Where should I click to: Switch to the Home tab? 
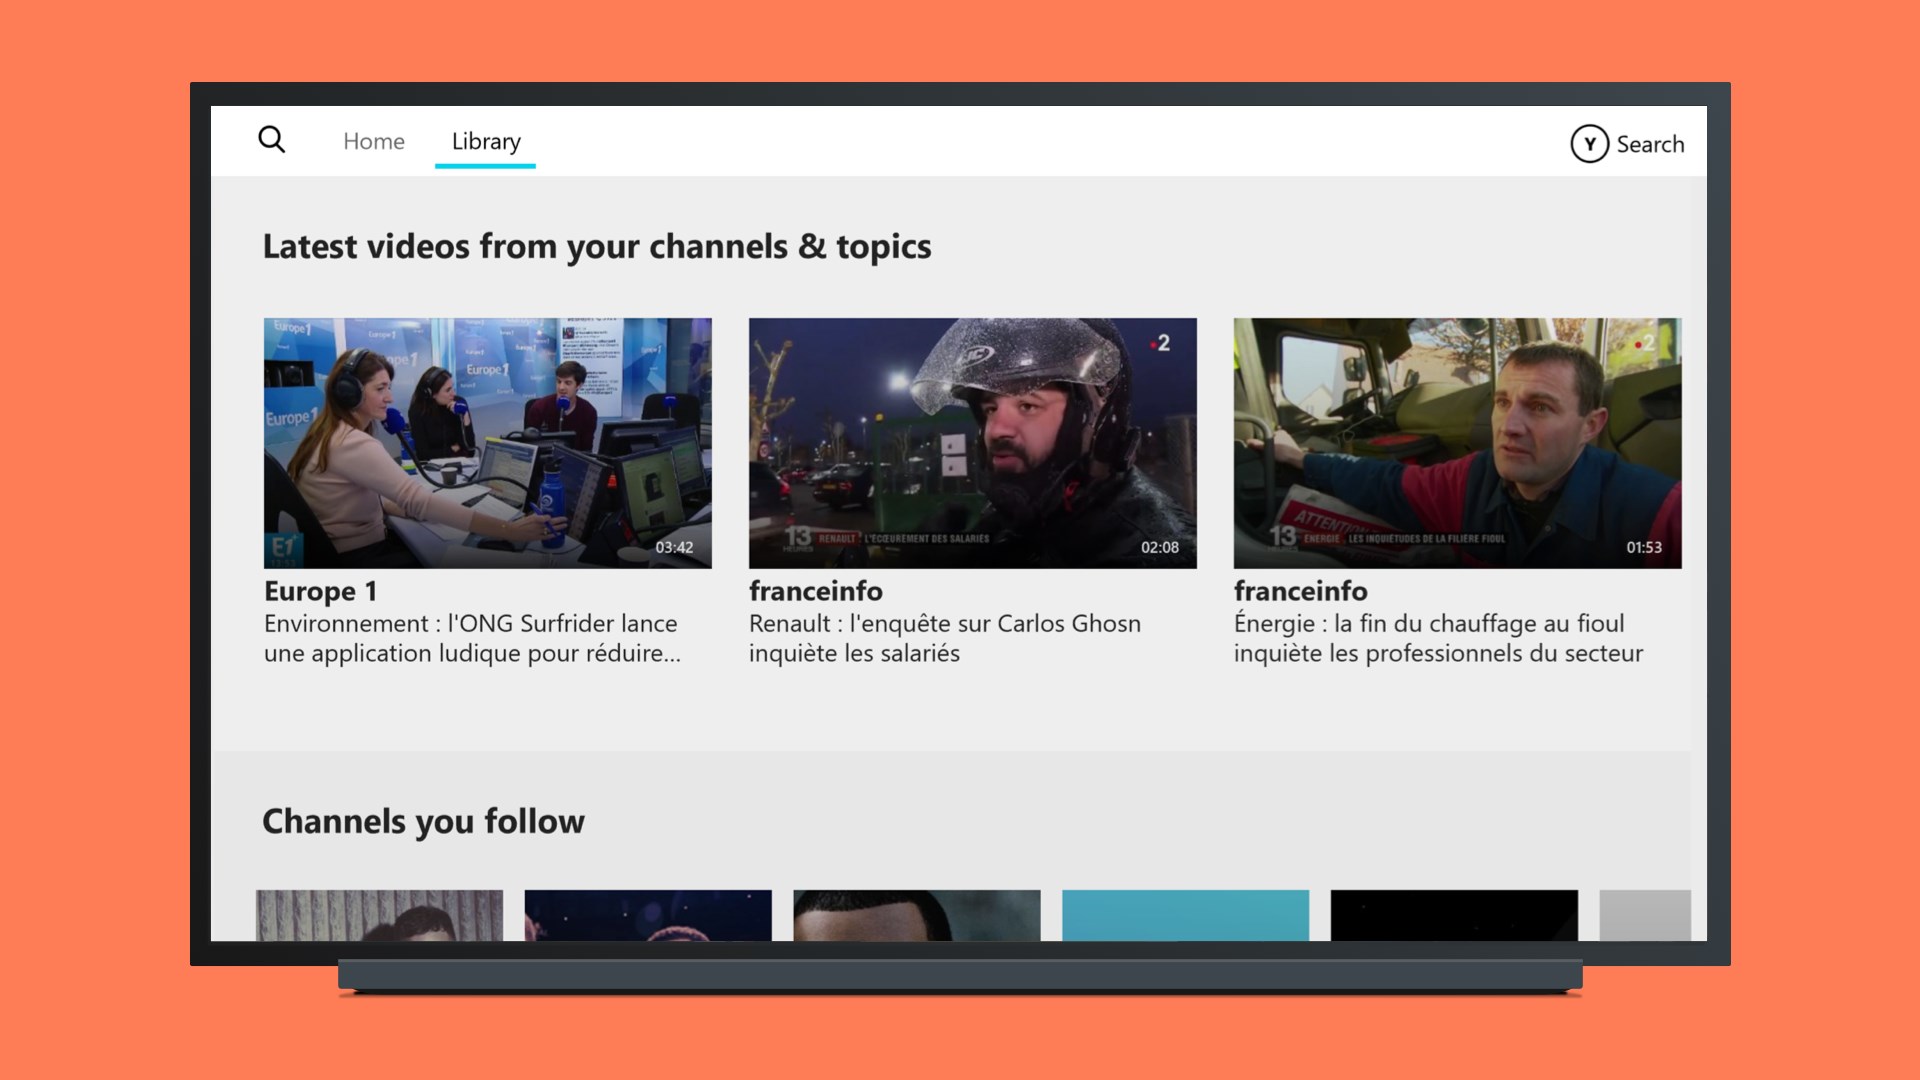[373, 142]
